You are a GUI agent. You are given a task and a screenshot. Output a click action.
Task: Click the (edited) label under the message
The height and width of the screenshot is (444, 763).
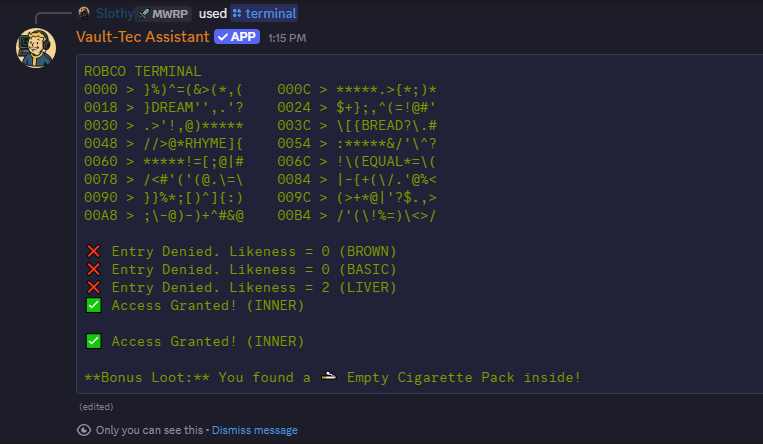[96, 407]
